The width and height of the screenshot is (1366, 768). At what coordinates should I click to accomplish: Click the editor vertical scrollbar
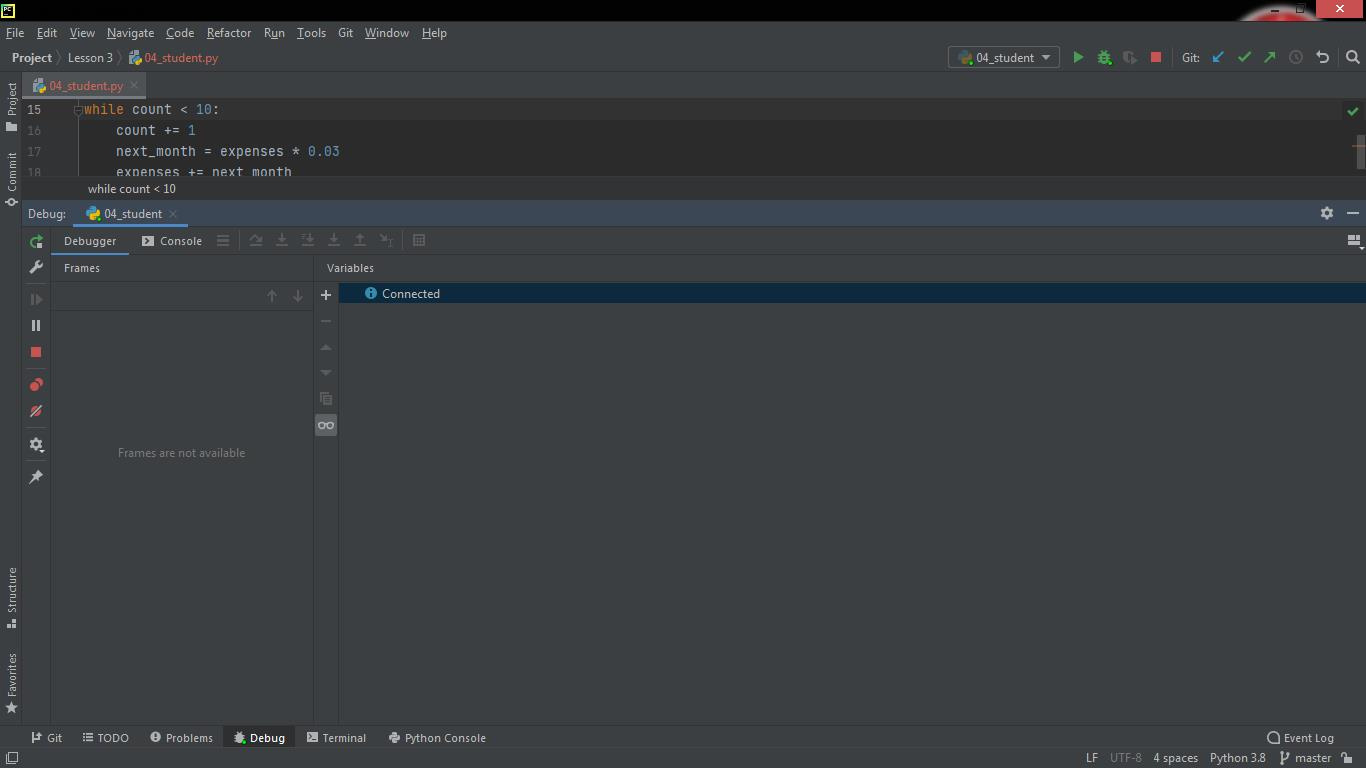pyautogui.click(x=1360, y=150)
